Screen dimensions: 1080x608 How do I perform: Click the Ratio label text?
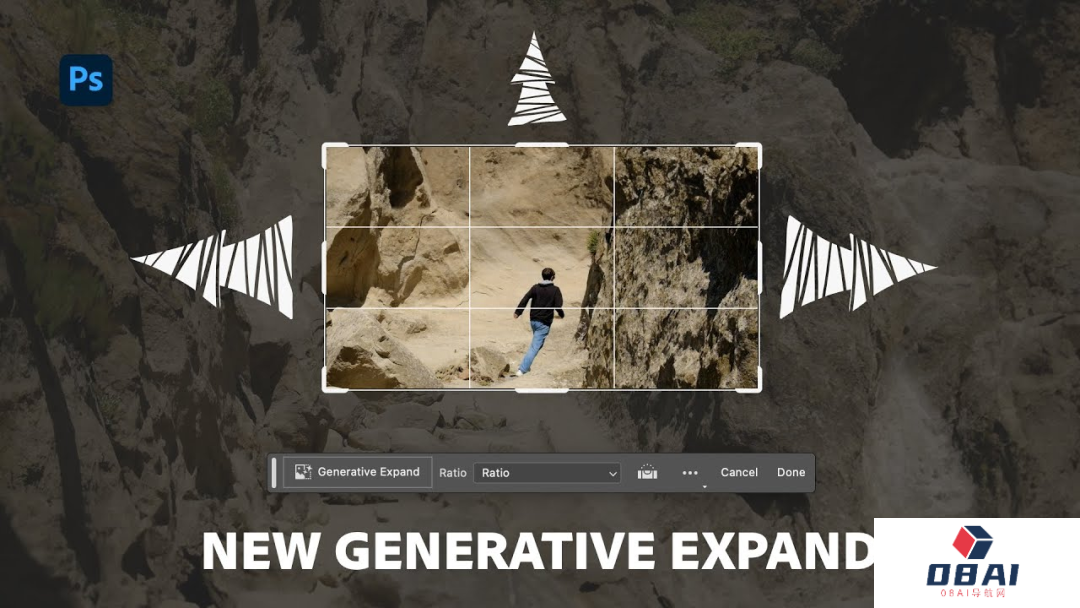(453, 472)
